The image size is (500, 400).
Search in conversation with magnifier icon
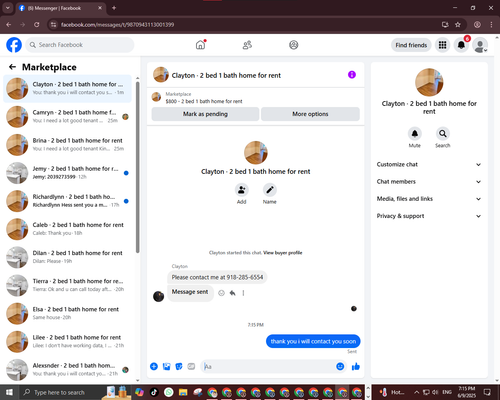click(443, 134)
